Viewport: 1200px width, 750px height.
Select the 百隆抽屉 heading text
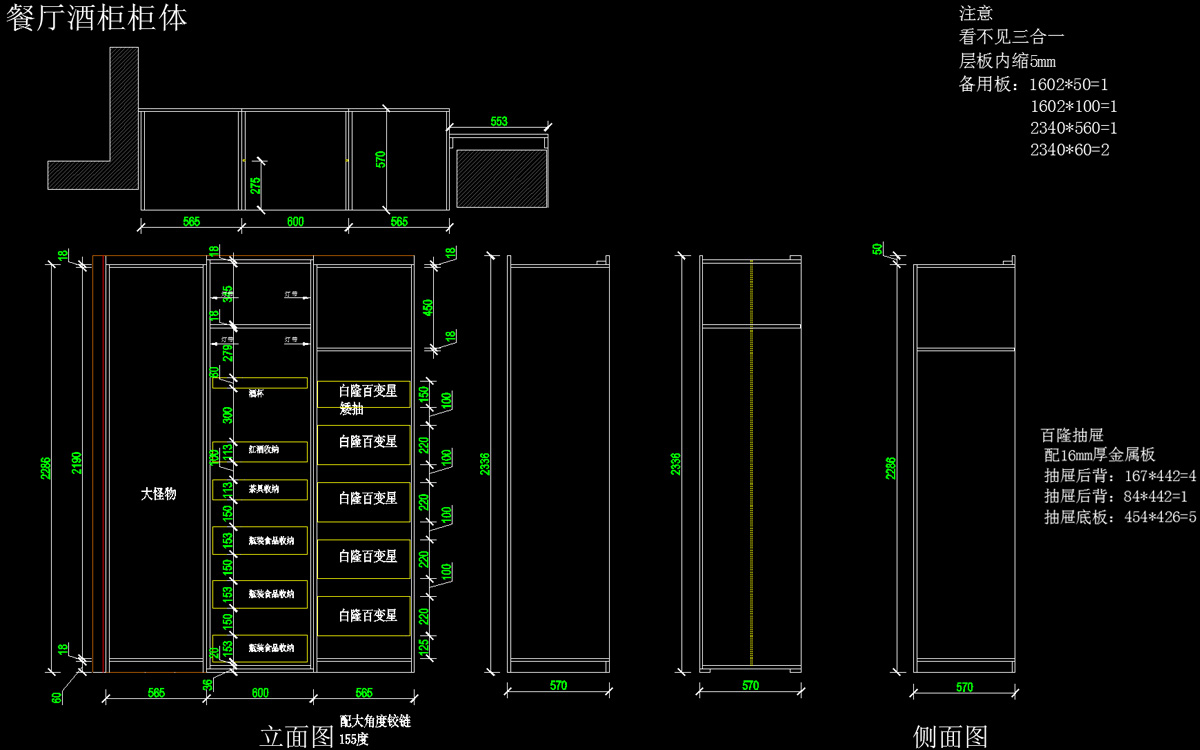[x=1071, y=435]
